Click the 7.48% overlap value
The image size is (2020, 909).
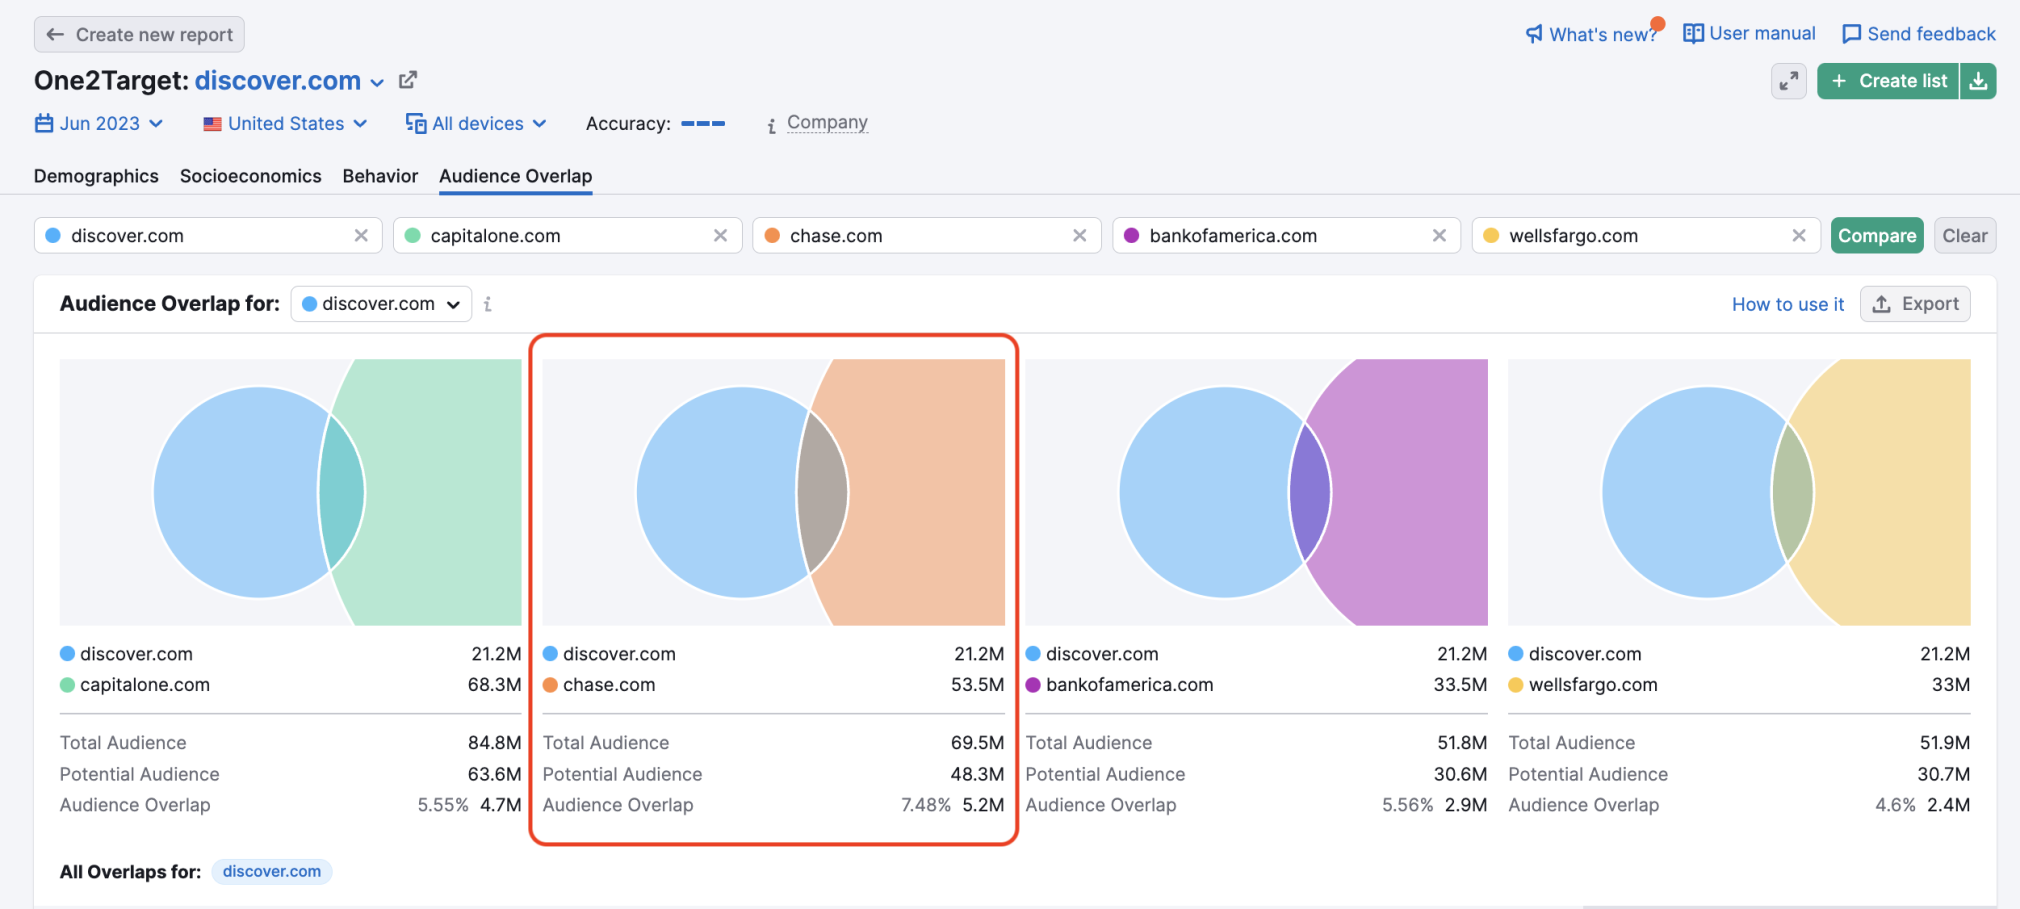(x=925, y=805)
